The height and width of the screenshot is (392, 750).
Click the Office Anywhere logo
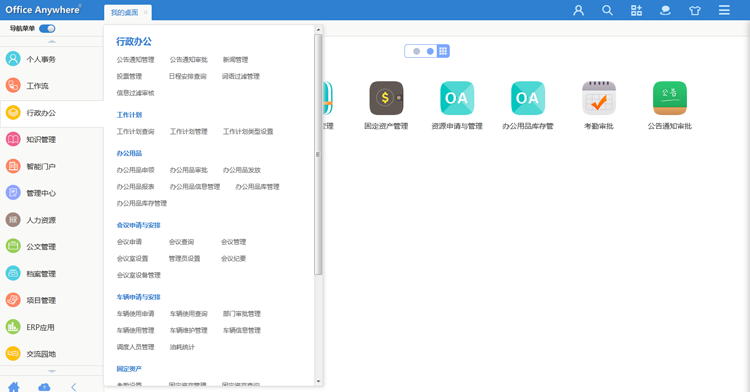pyautogui.click(x=44, y=10)
